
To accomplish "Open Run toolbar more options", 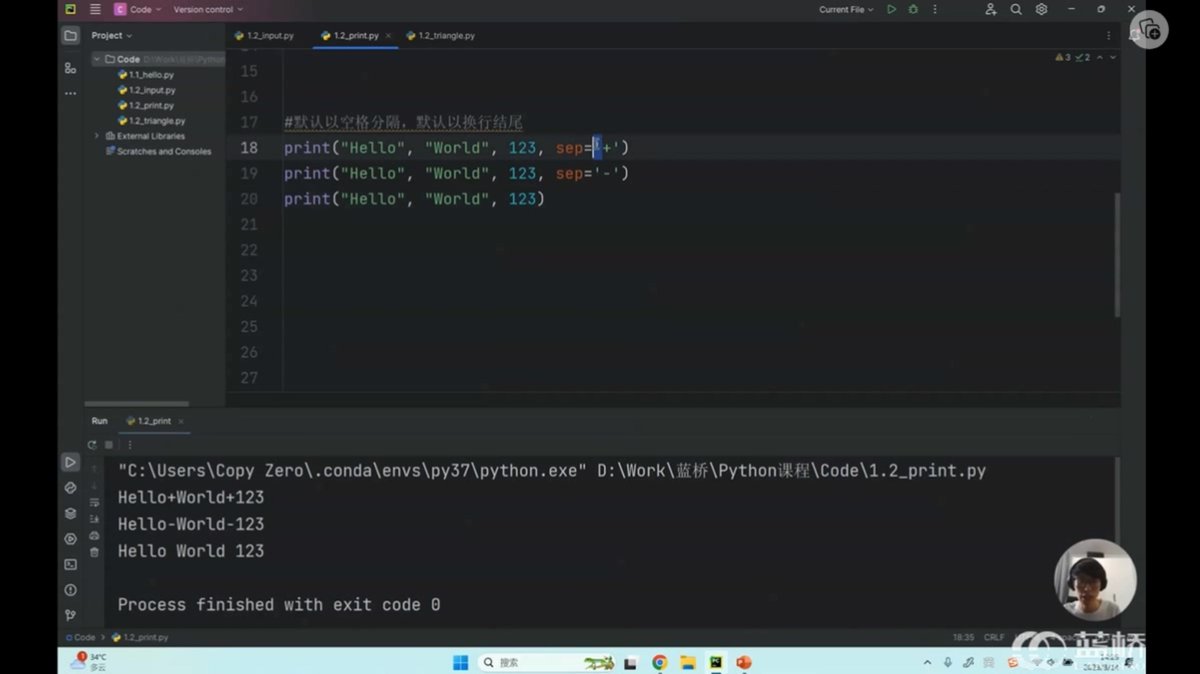I will coord(129,445).
